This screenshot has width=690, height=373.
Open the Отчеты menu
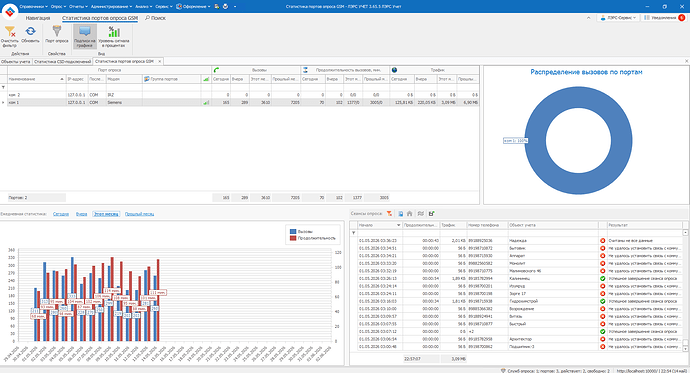click(x=78, y=7)
